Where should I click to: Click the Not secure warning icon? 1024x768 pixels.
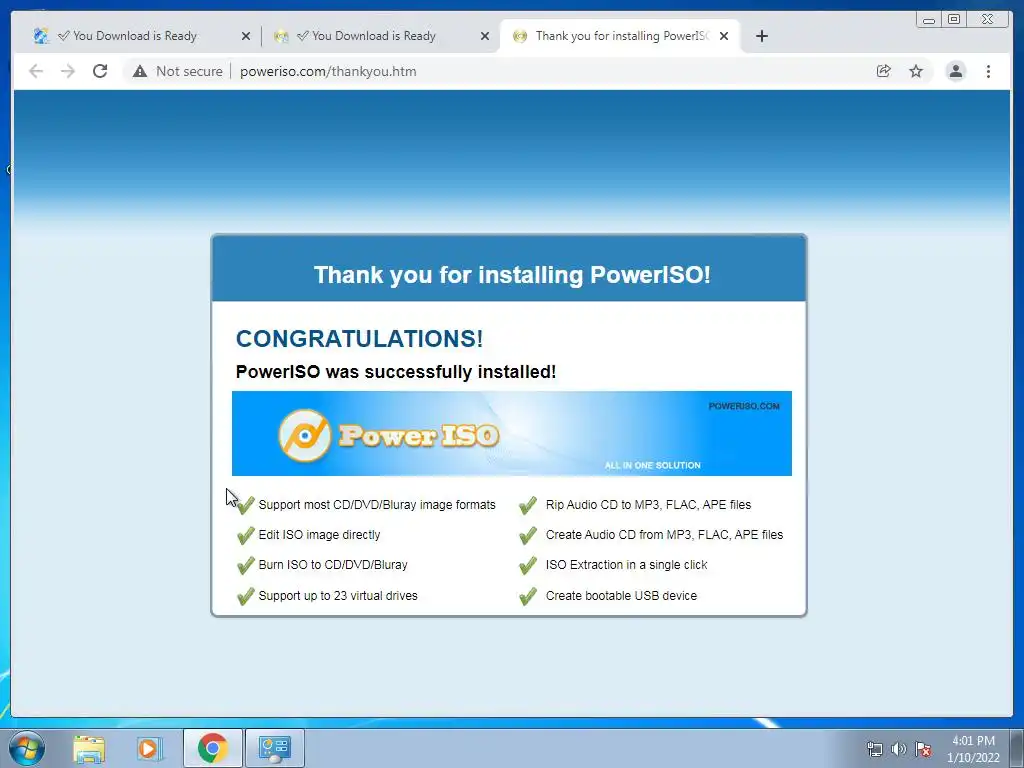[x=140, y=71]
